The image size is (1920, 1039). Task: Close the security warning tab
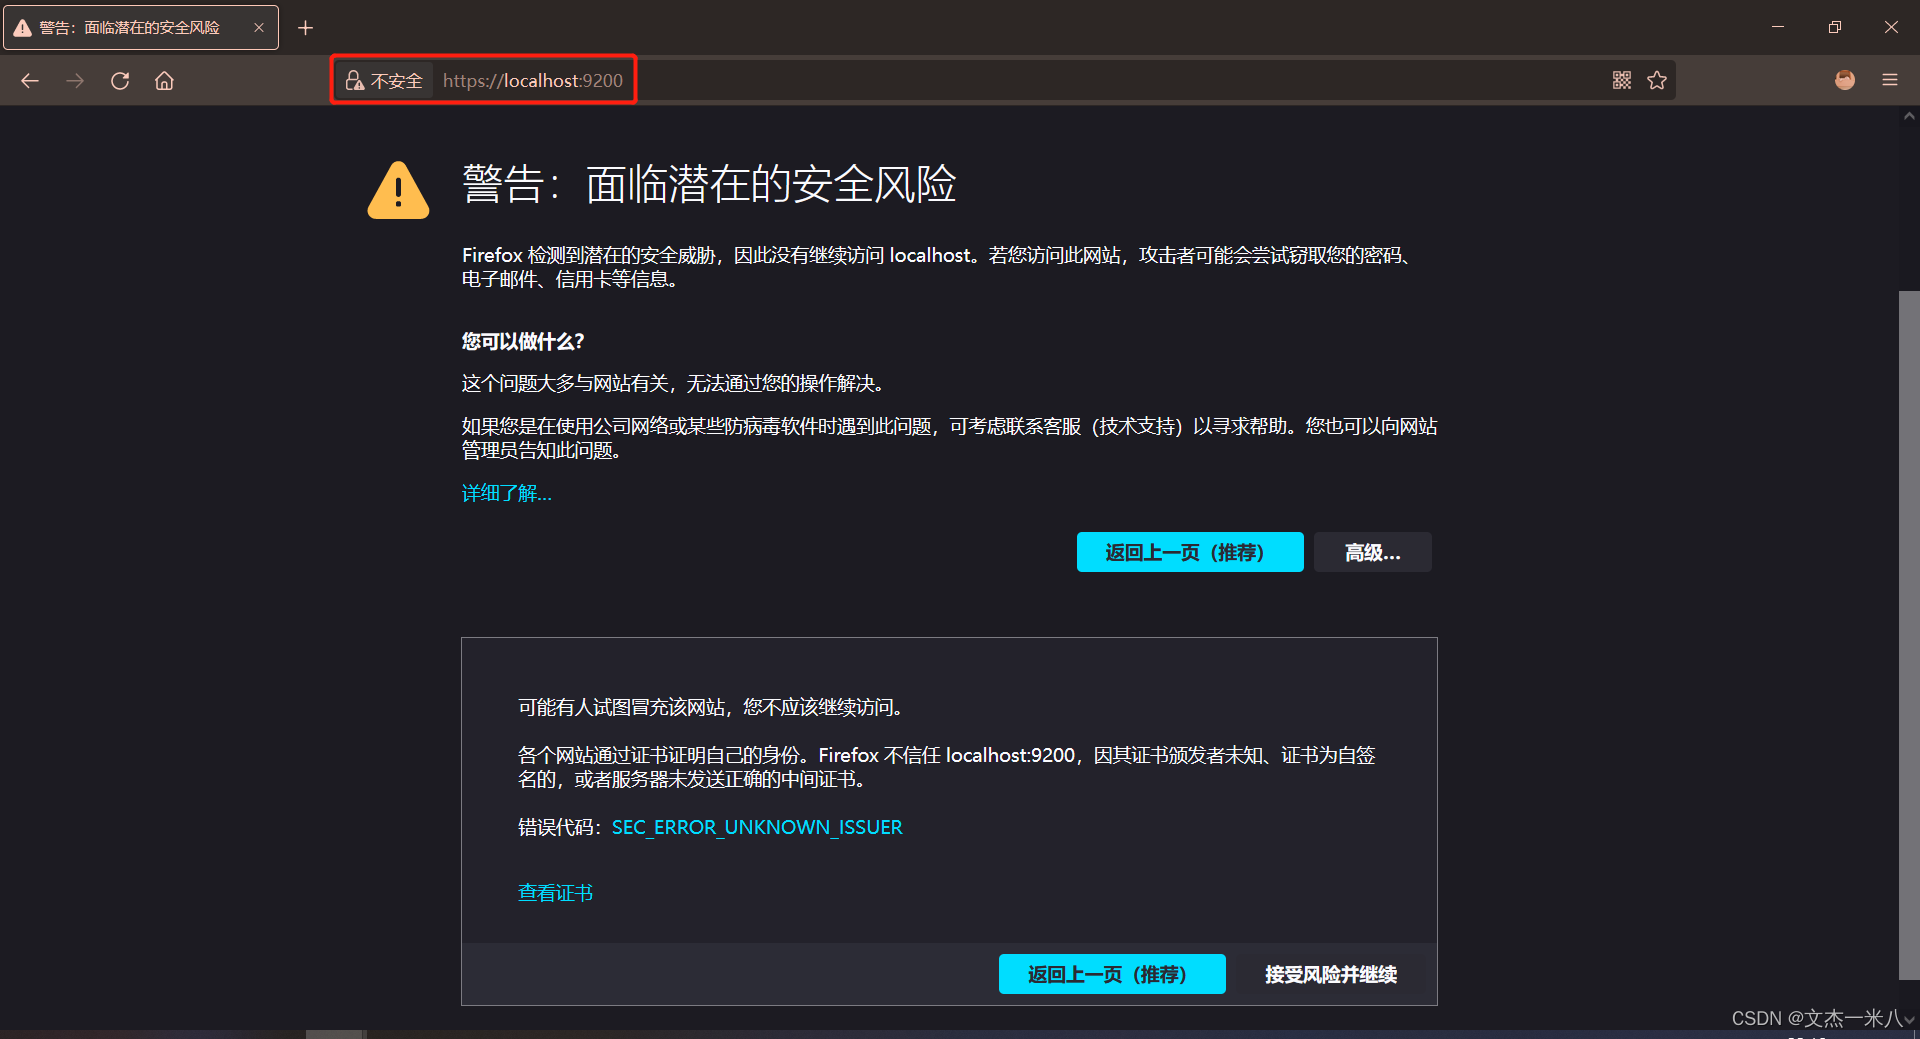click(259, 28)
